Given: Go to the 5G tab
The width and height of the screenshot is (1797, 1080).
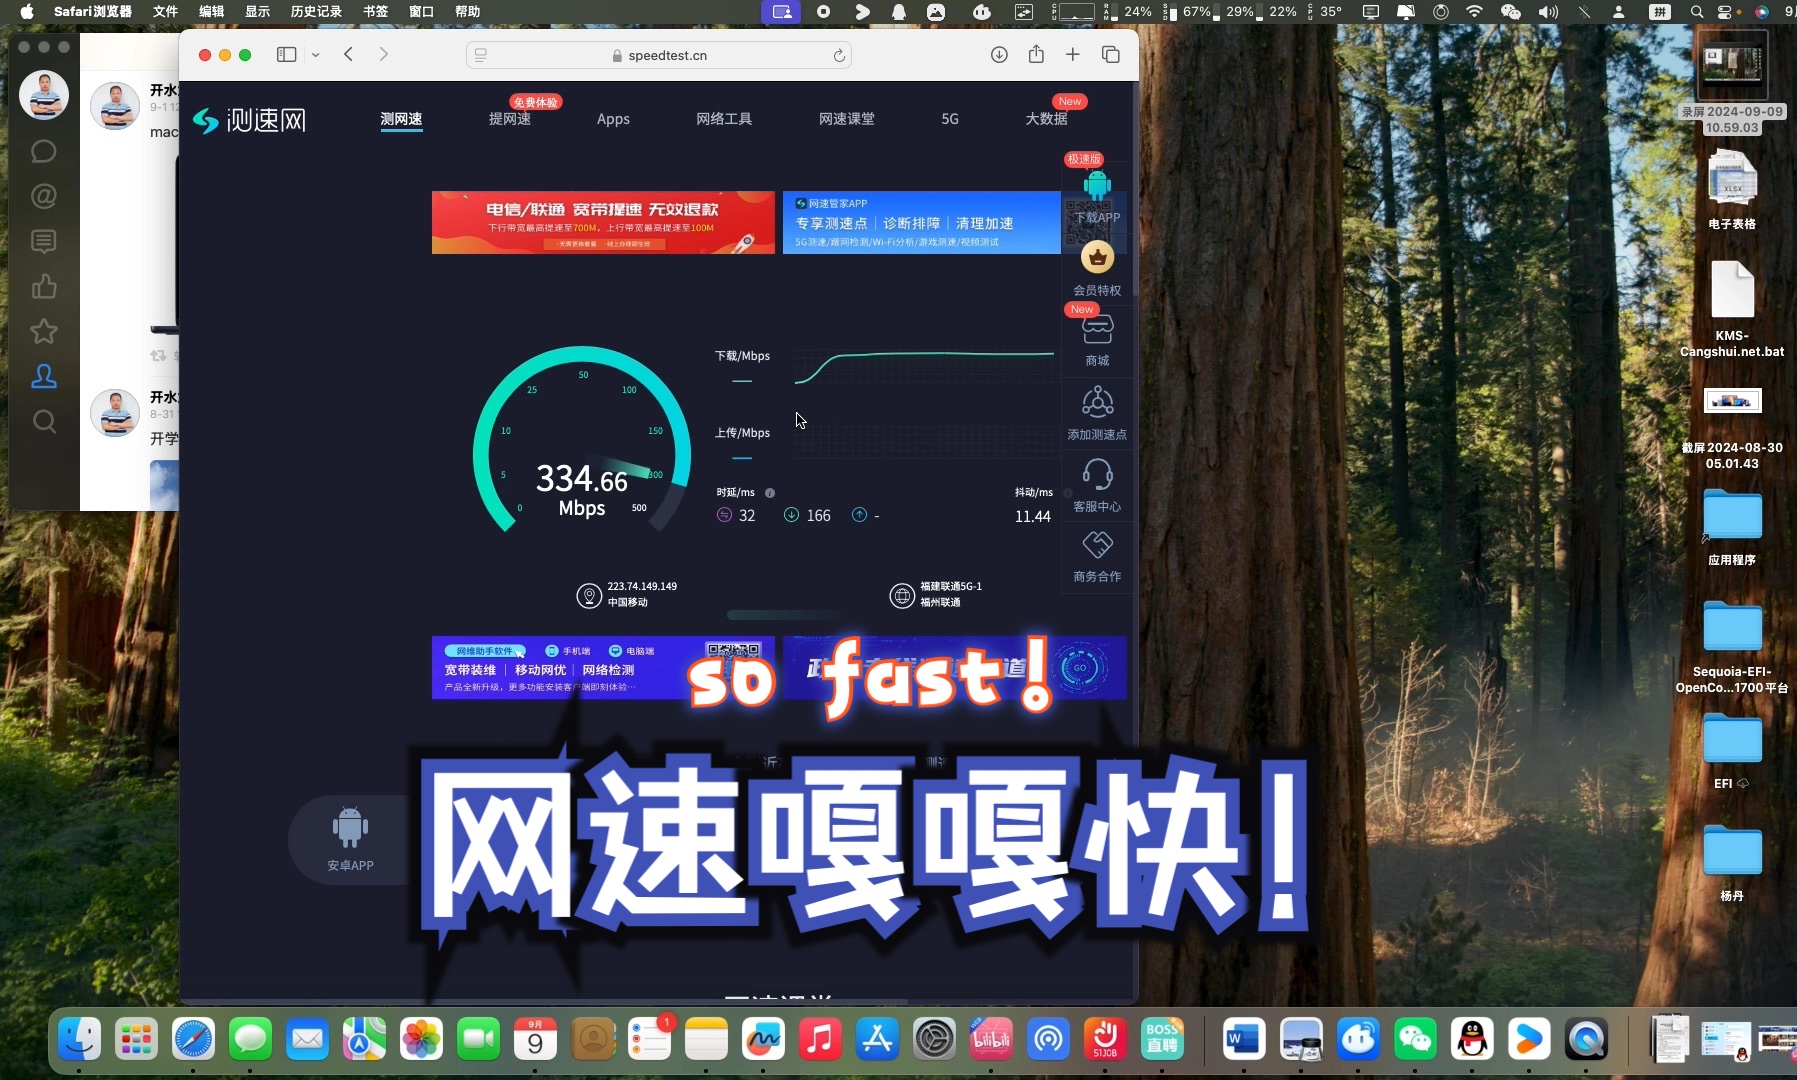Looking at the screenshot, I should (x=950, y=119).
